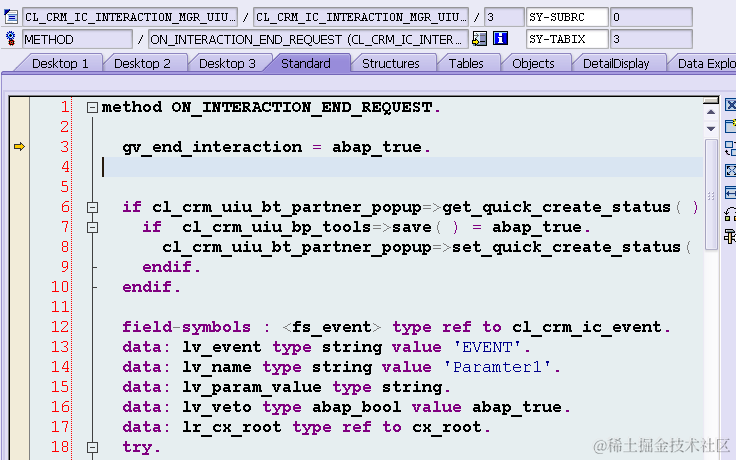This screenshot has height=460, width=736.
Task: Switch to the Desktop 1 tab
Action: [x=60, y=63]
